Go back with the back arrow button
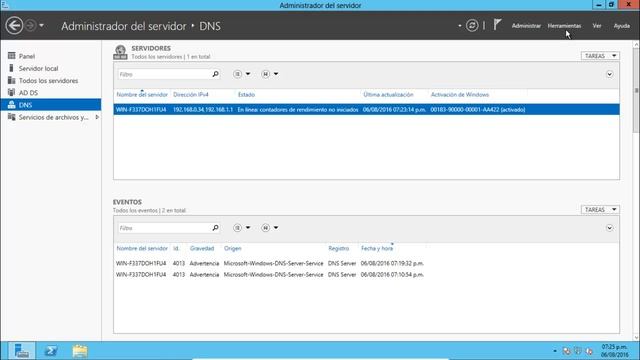Screen dimensions: 640x360 coord(14,26)
